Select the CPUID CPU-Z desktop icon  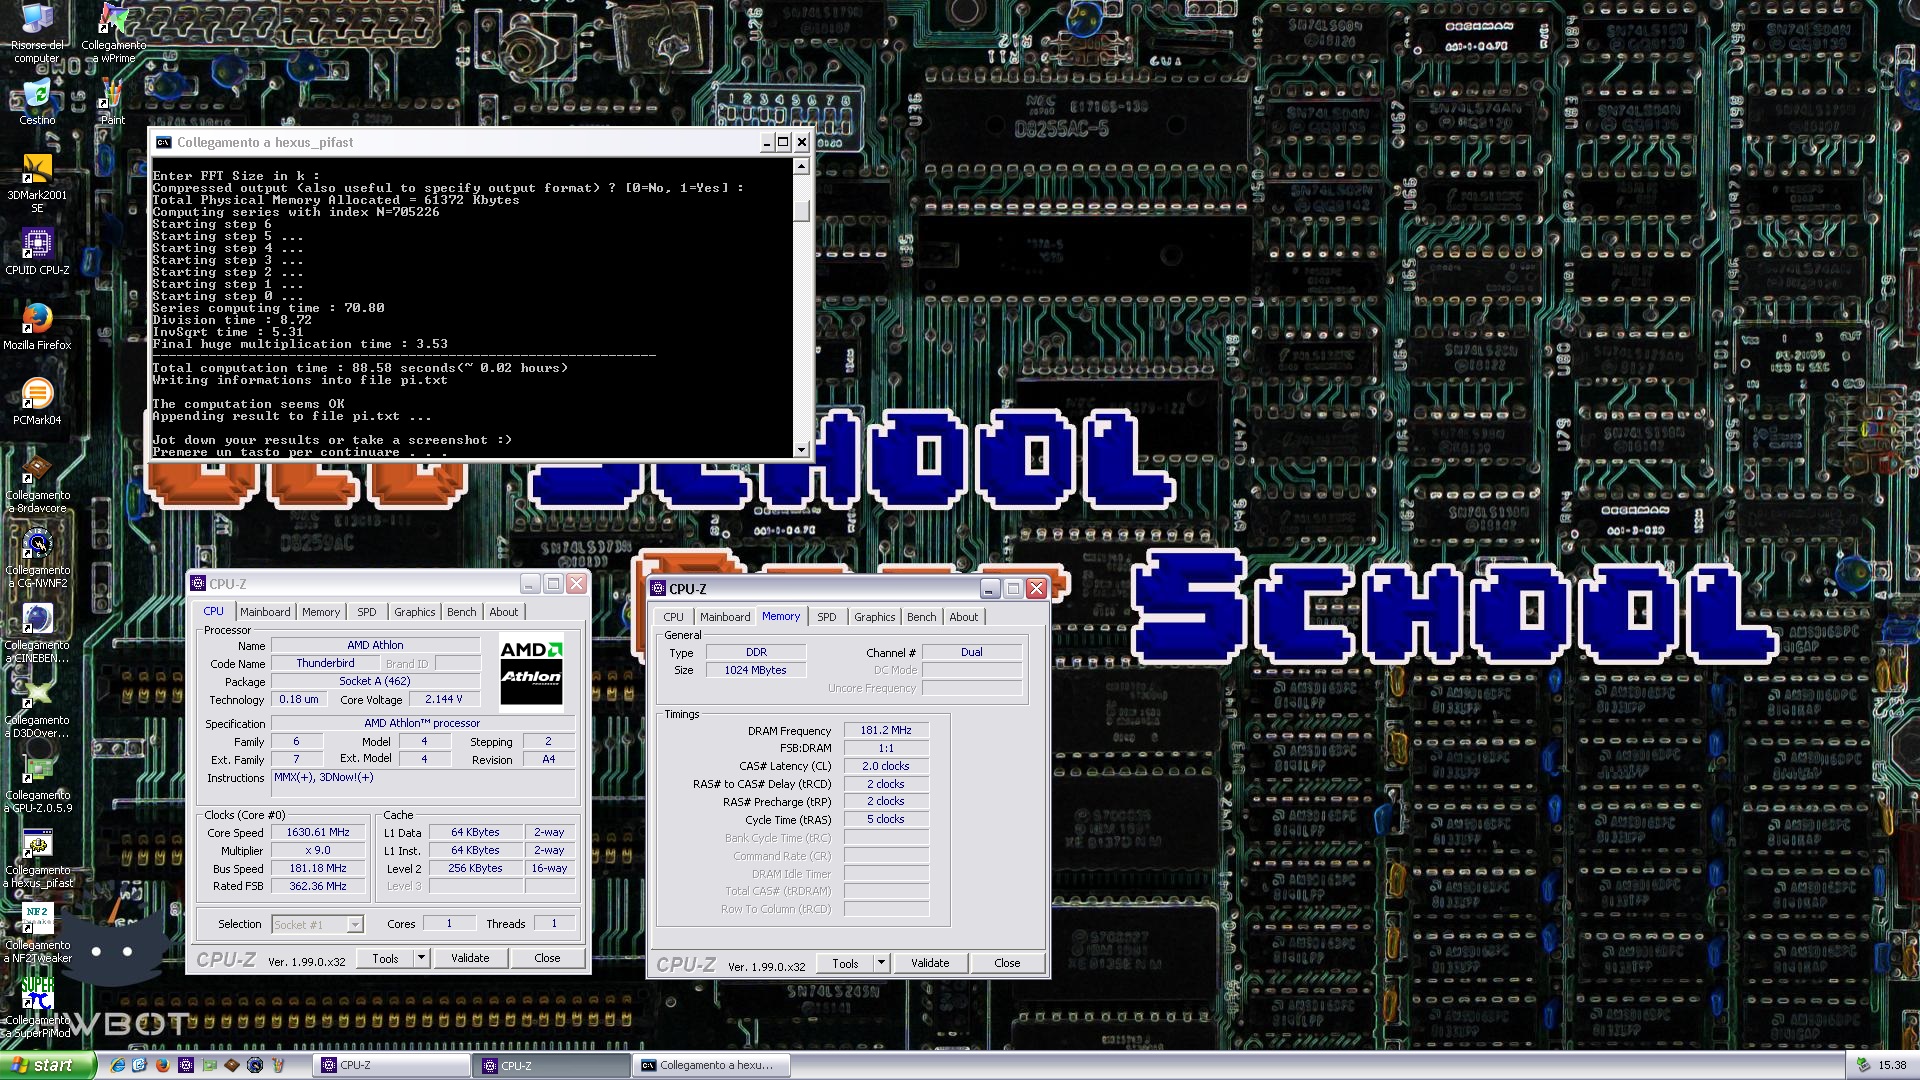(37, 252)
